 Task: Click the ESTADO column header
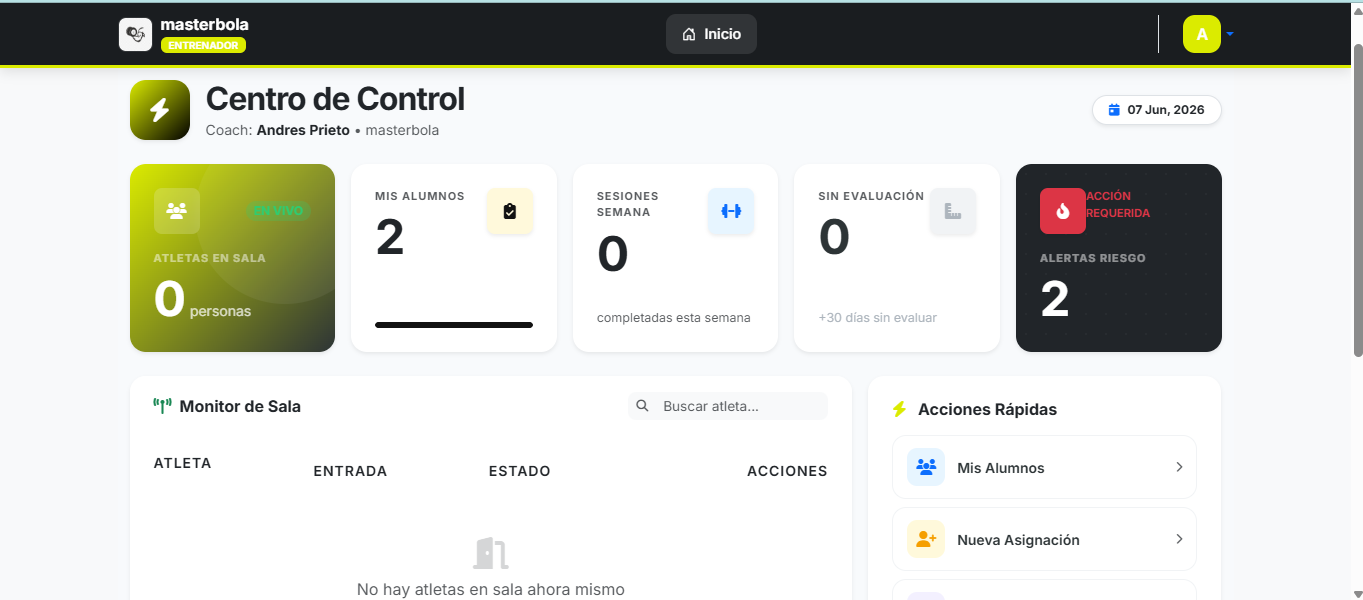tap(519, 471)
